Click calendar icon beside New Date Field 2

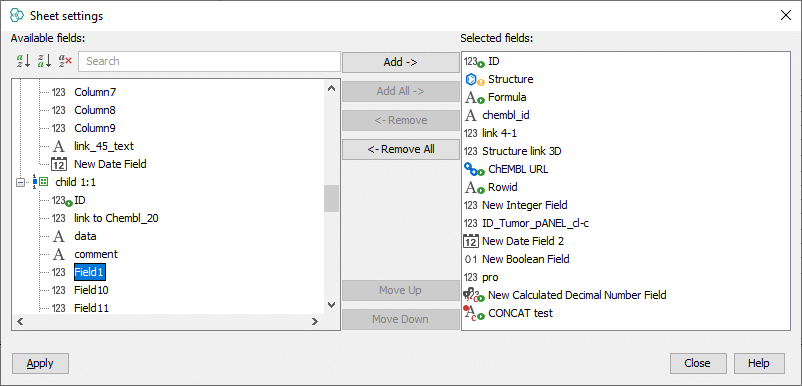pyautogui.click(x=471, y=241)
